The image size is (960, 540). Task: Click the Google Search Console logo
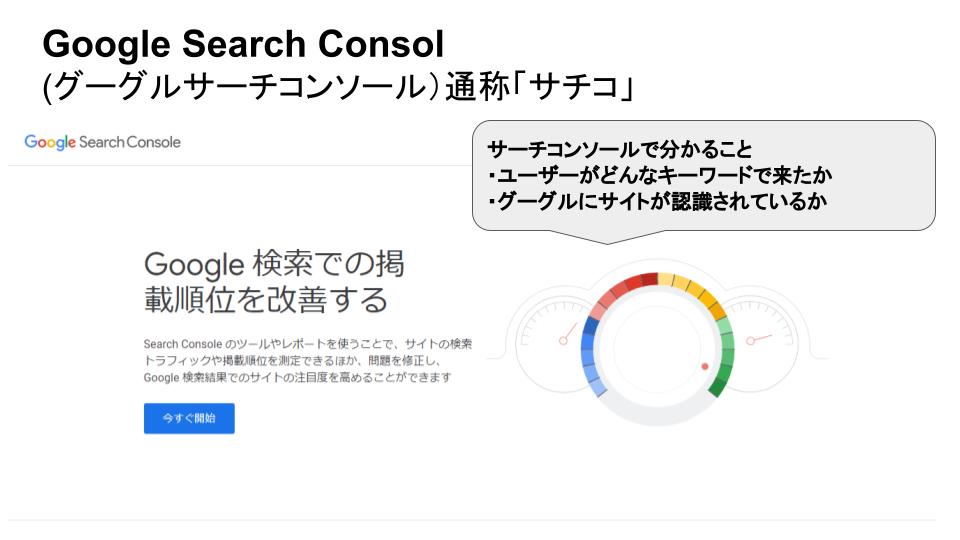[102, 142]
